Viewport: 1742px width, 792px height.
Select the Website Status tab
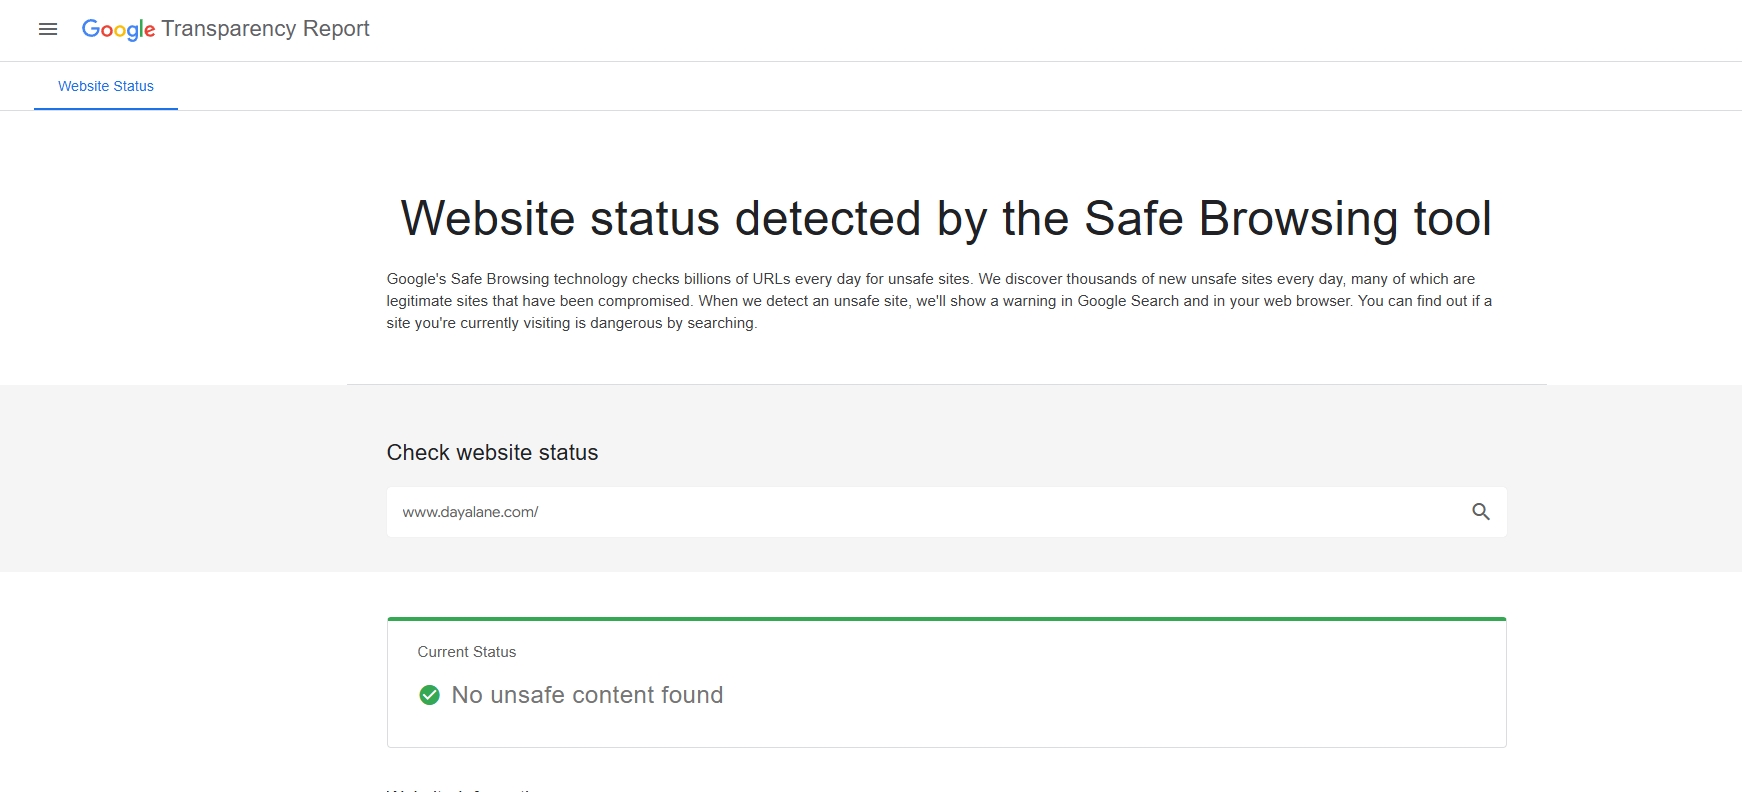106,86
